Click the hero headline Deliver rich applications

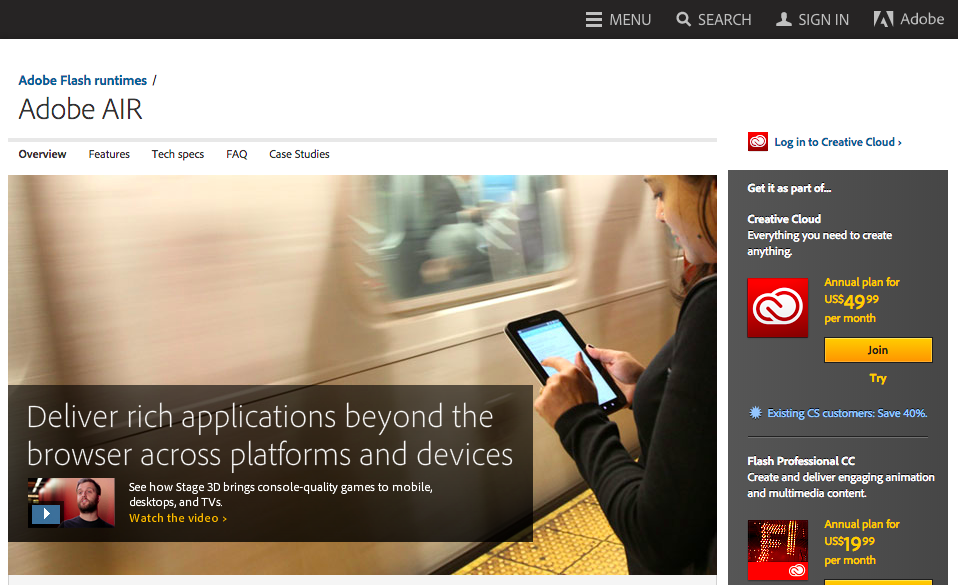tap(269, 435)
